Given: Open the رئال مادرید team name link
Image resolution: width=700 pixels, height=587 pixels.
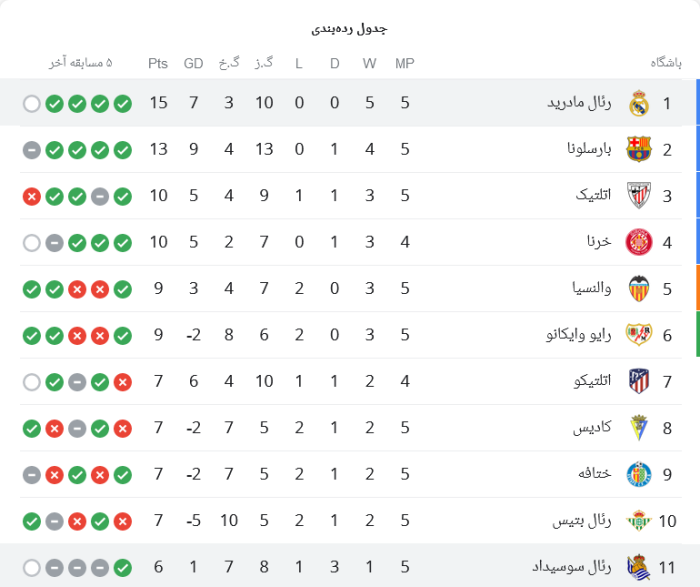Looking at the screenshot, I should pyautogui.click(x=579, y=103).
